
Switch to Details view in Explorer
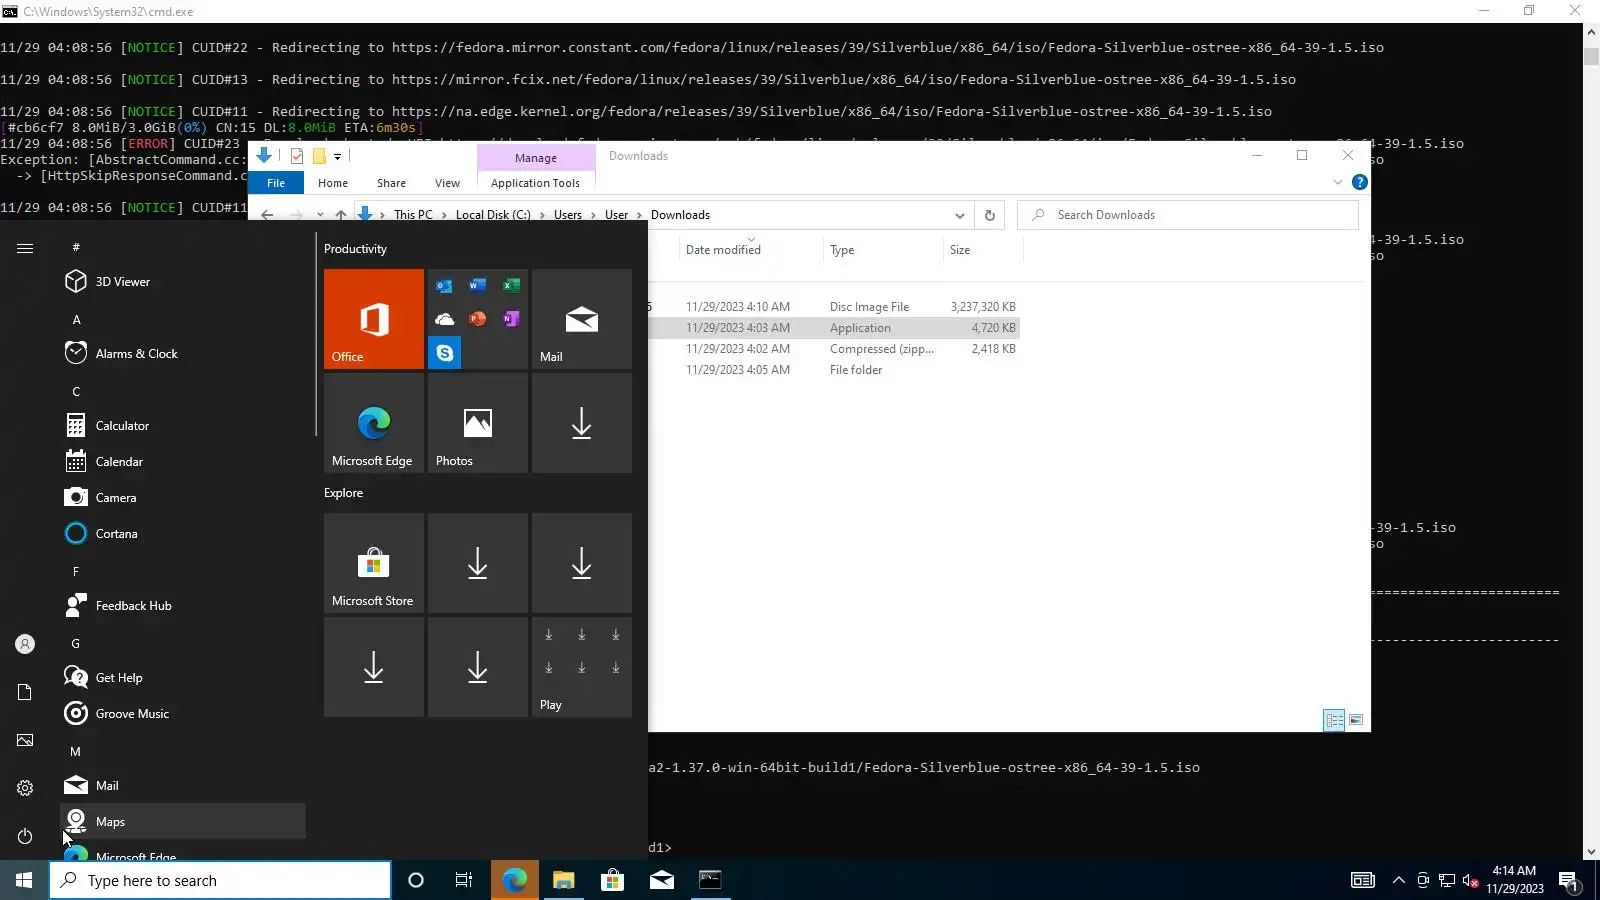1334,720
